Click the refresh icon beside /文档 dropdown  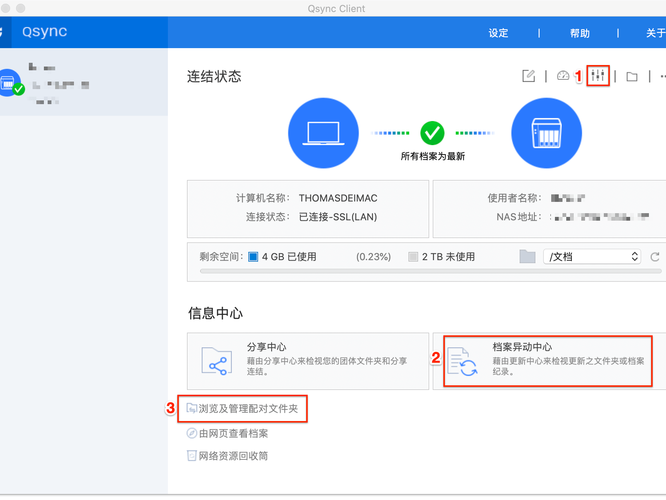655,257
